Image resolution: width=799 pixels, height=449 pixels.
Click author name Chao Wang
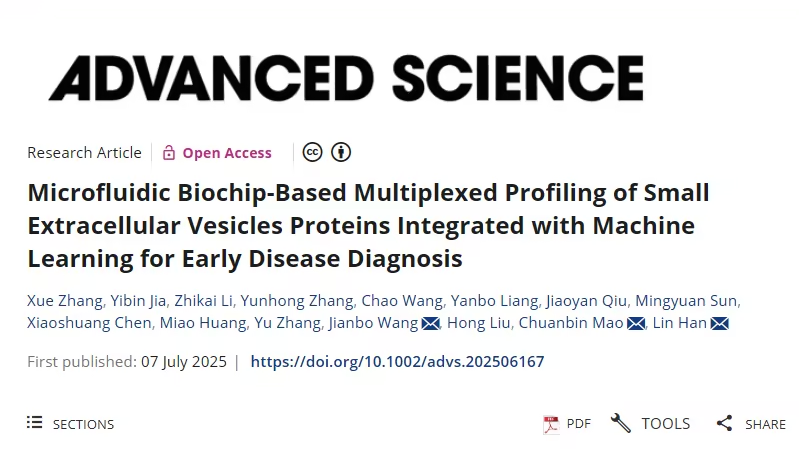(402, 301)
